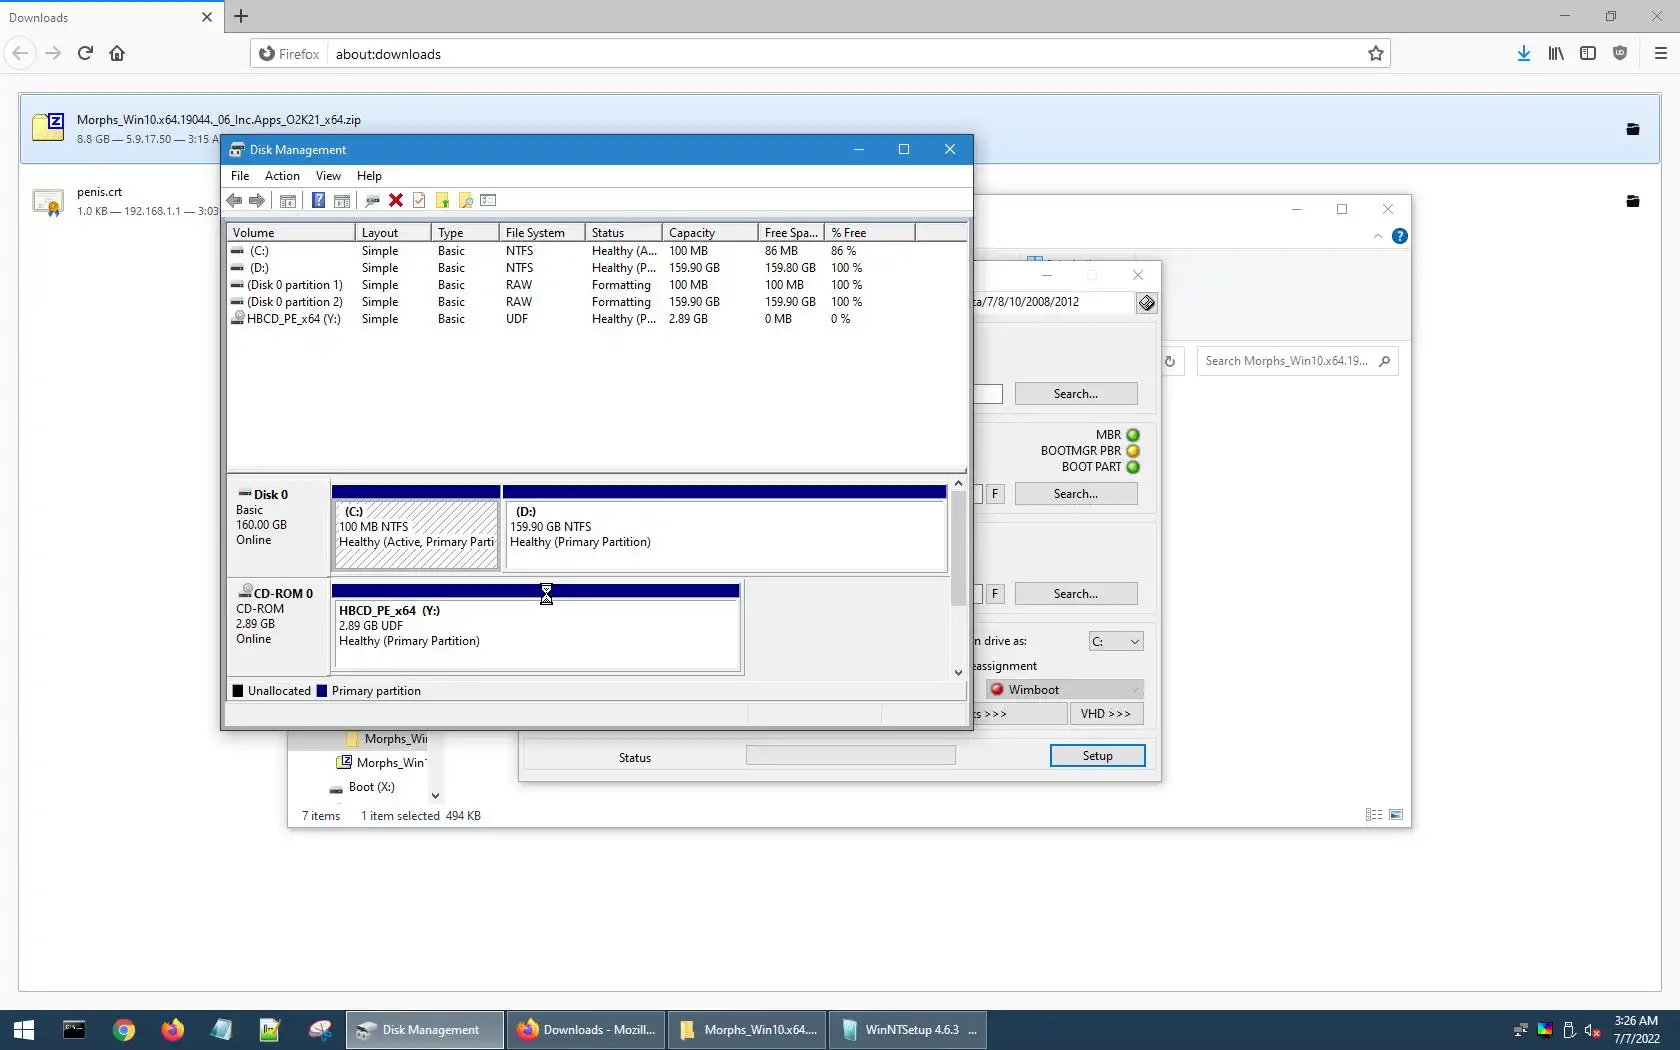Click scroll-down arrow of graphical disk pane

[958, 673]
